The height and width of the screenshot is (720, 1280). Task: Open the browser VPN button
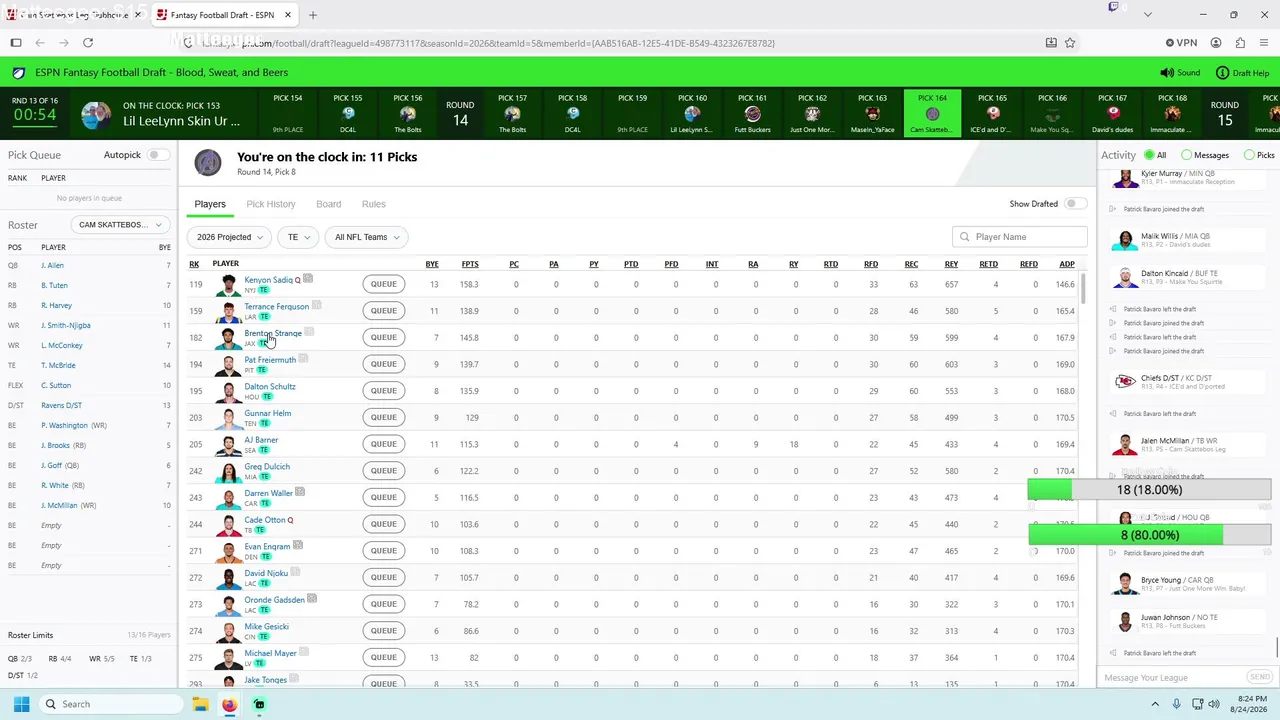pyautogui.click(x=1180, y=43)
